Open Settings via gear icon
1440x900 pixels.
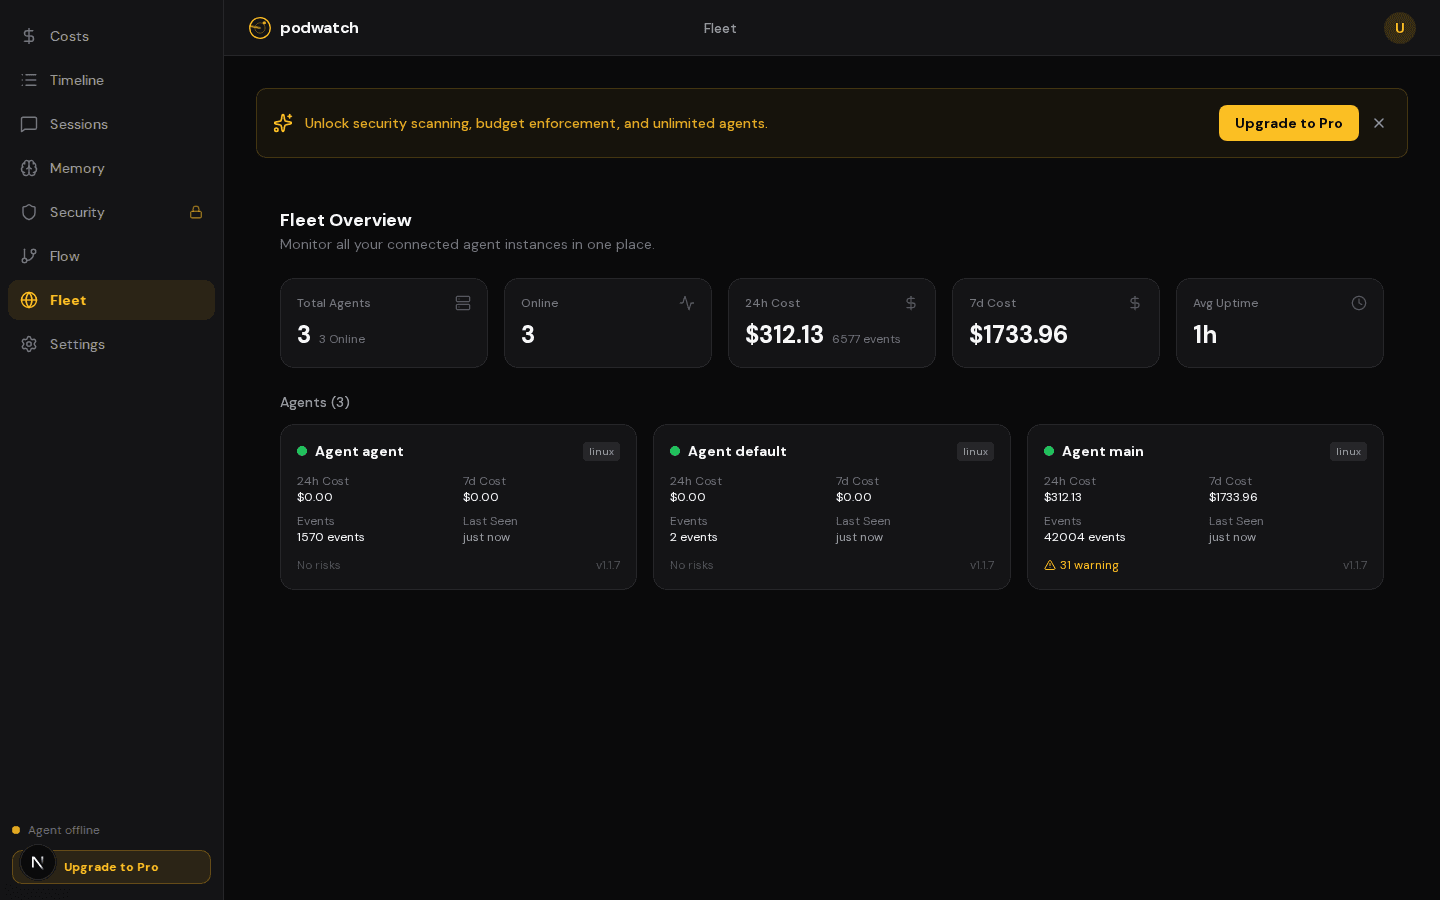point(29,344)
